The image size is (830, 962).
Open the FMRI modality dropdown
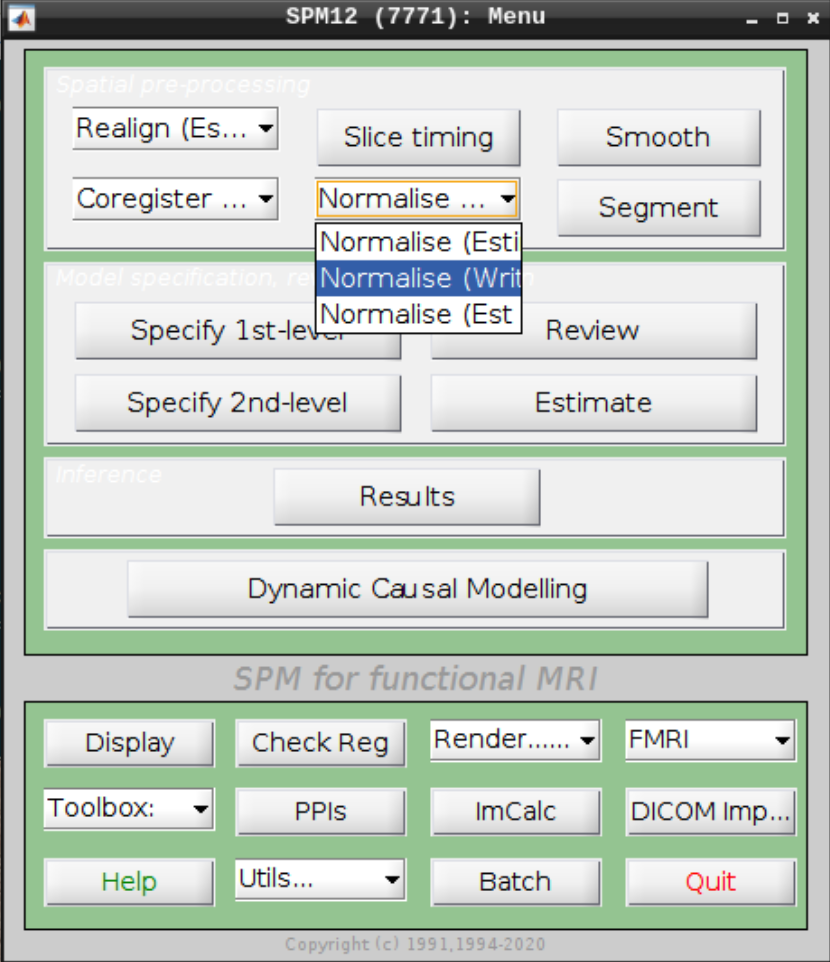pyautogui.click(x=710, y=741)
